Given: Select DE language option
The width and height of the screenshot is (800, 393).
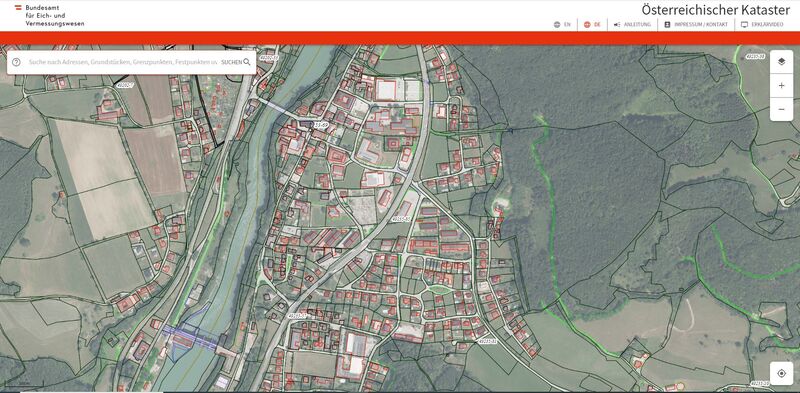Looking at the screenshot, I should (597, 24).
